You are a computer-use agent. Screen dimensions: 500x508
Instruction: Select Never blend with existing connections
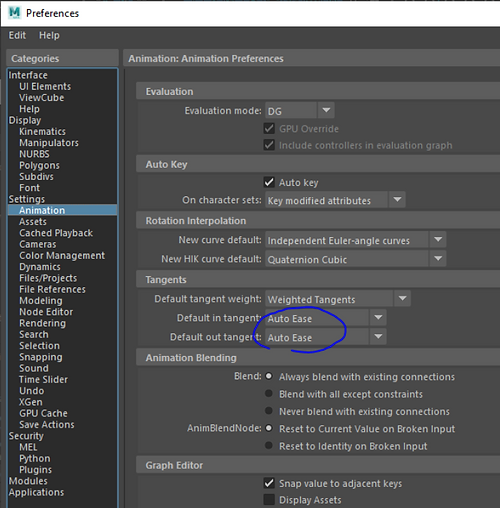269,411
